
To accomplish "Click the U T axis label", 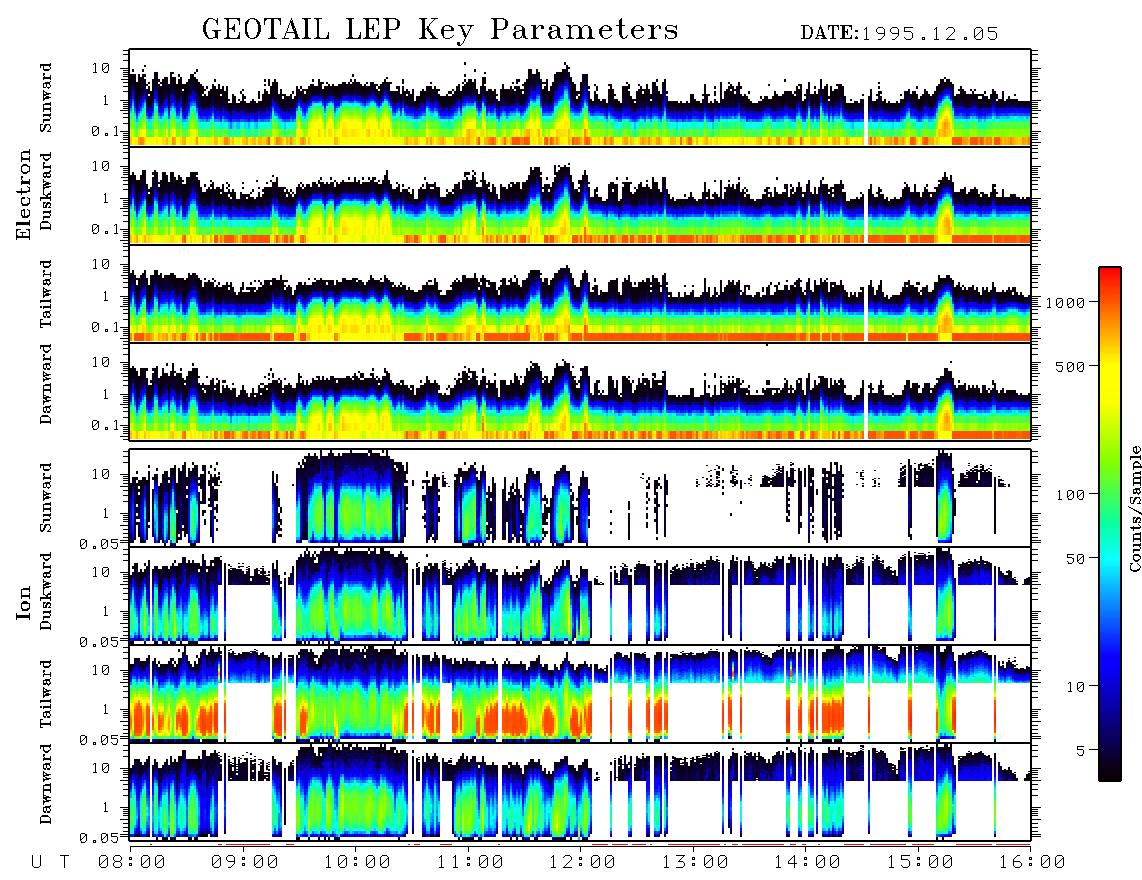I will click(50, 862).
